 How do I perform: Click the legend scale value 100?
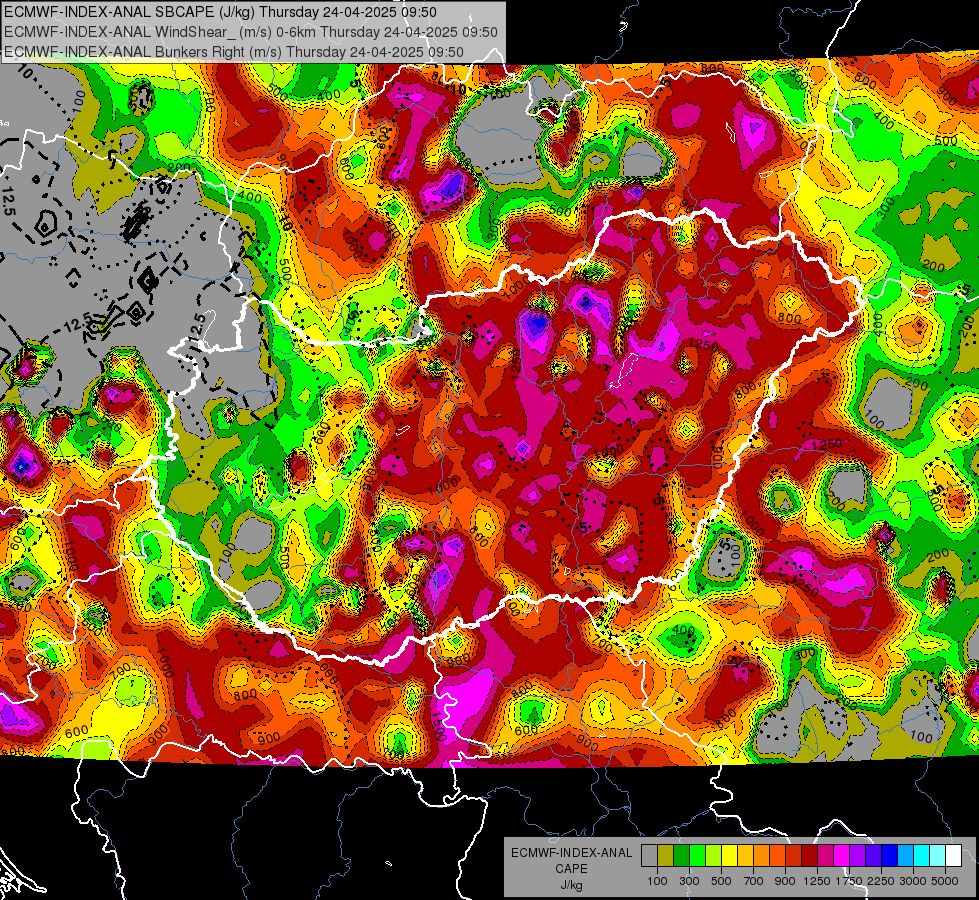657,881
